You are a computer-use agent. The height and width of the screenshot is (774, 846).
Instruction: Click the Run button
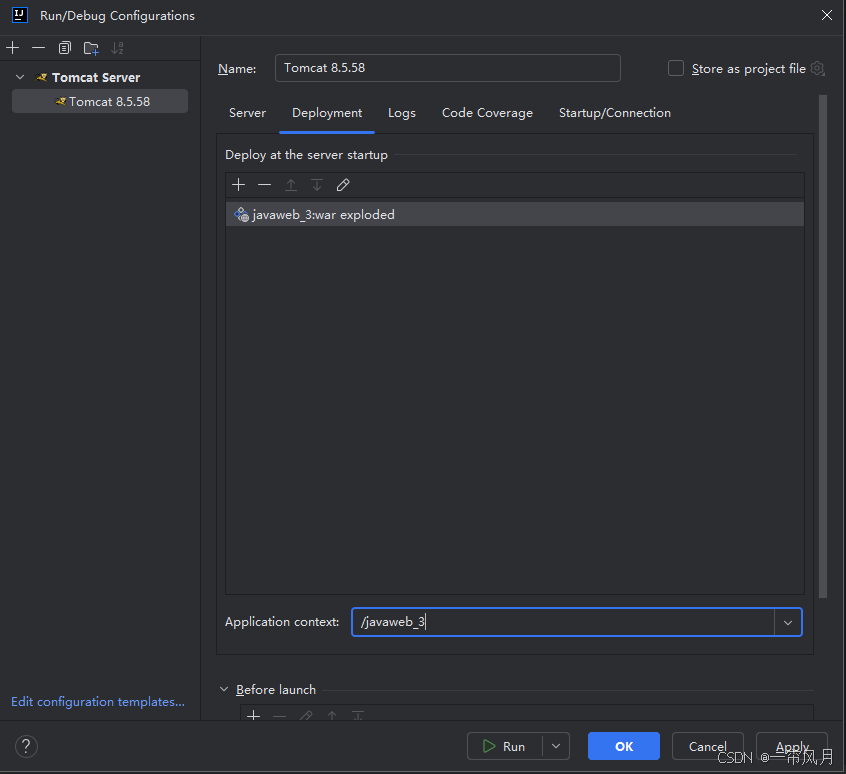pyautogui.click(x=504, y=746)
